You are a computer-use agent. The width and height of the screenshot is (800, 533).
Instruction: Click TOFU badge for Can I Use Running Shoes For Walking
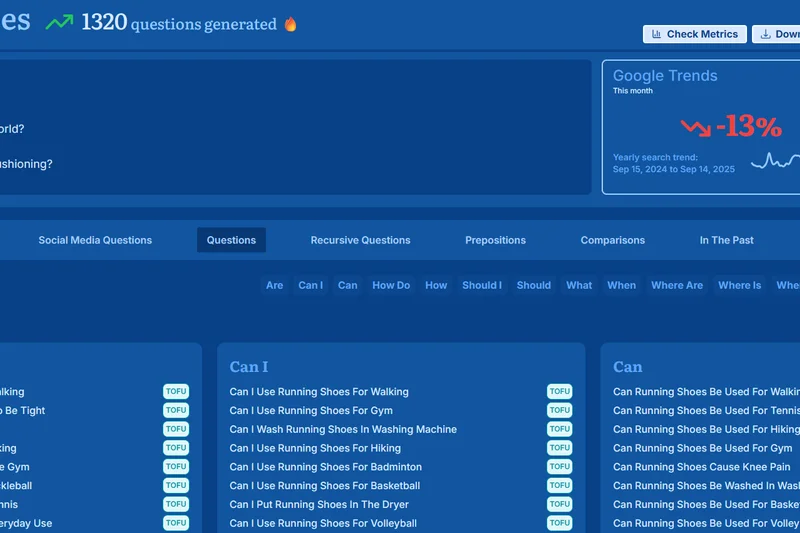(x=560, y=392)
